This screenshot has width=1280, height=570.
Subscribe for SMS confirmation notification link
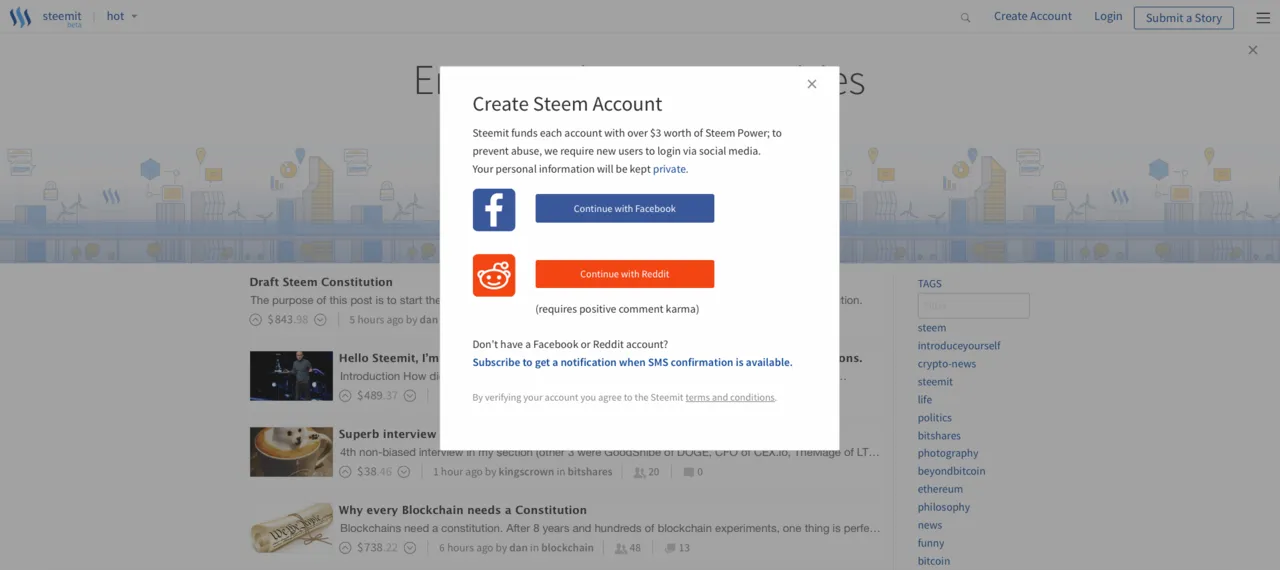(632, 363)
